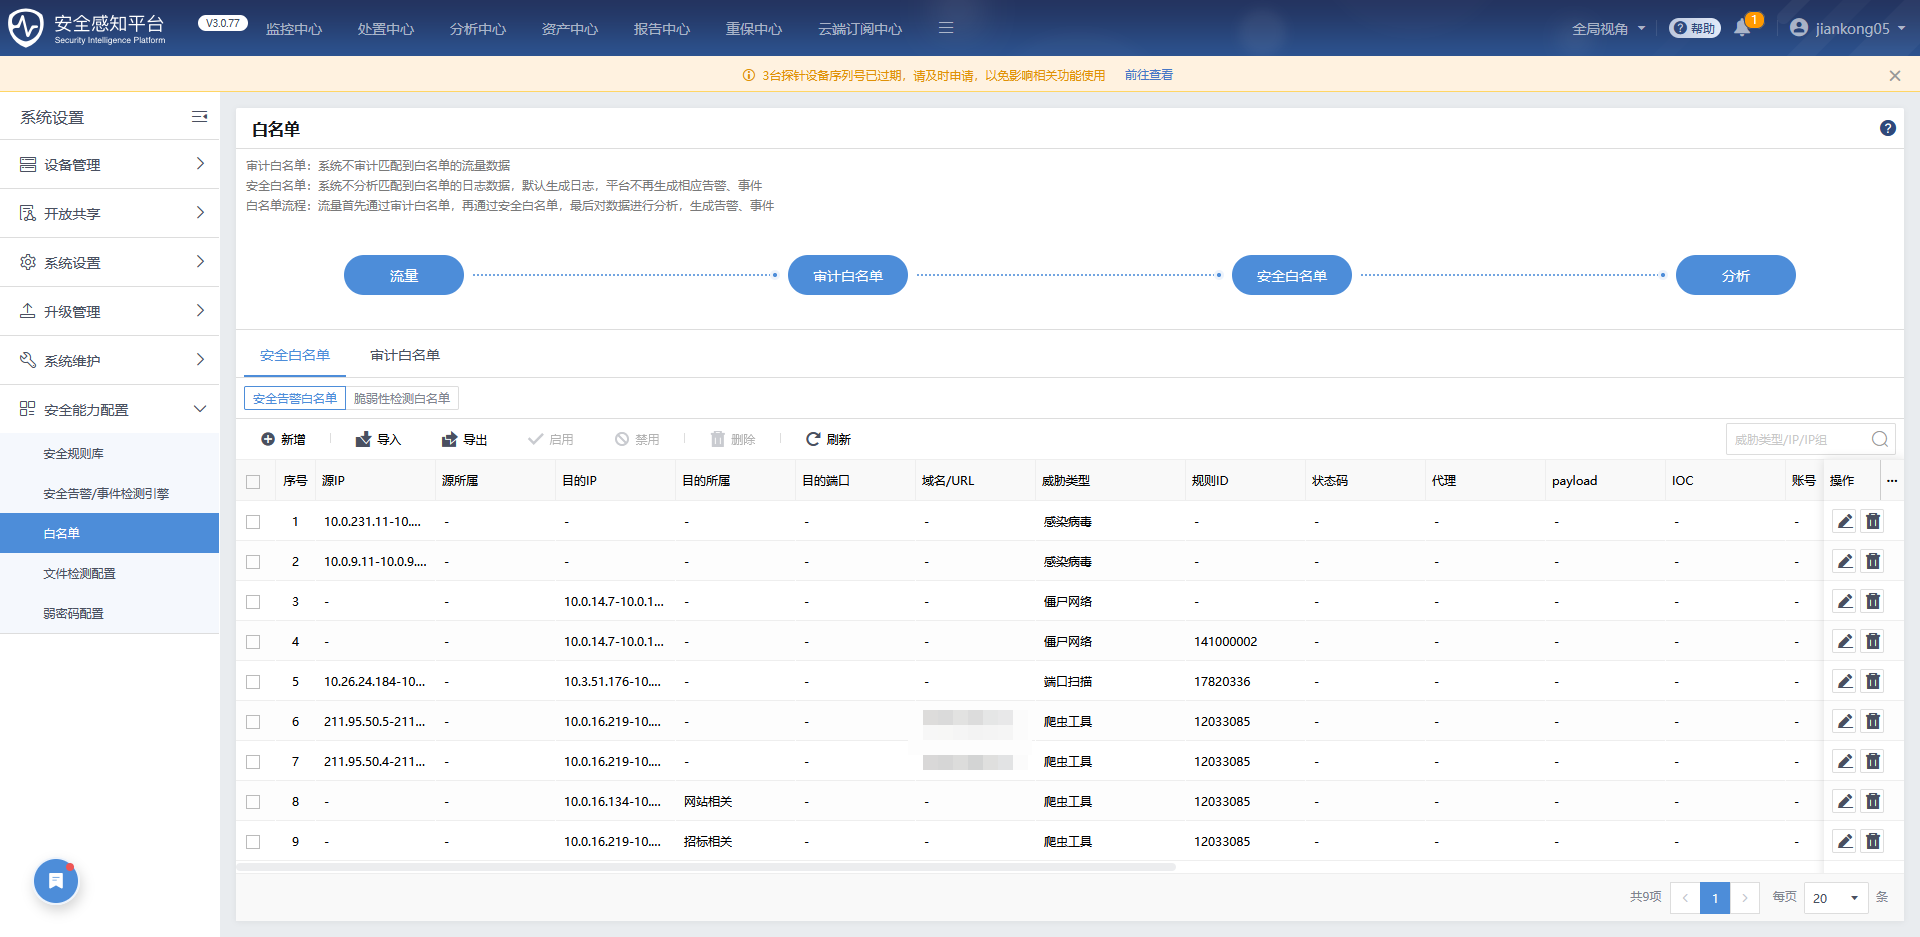
Task: Click 导出 export button
Action: pyautogui.click(x=464, y=439)
